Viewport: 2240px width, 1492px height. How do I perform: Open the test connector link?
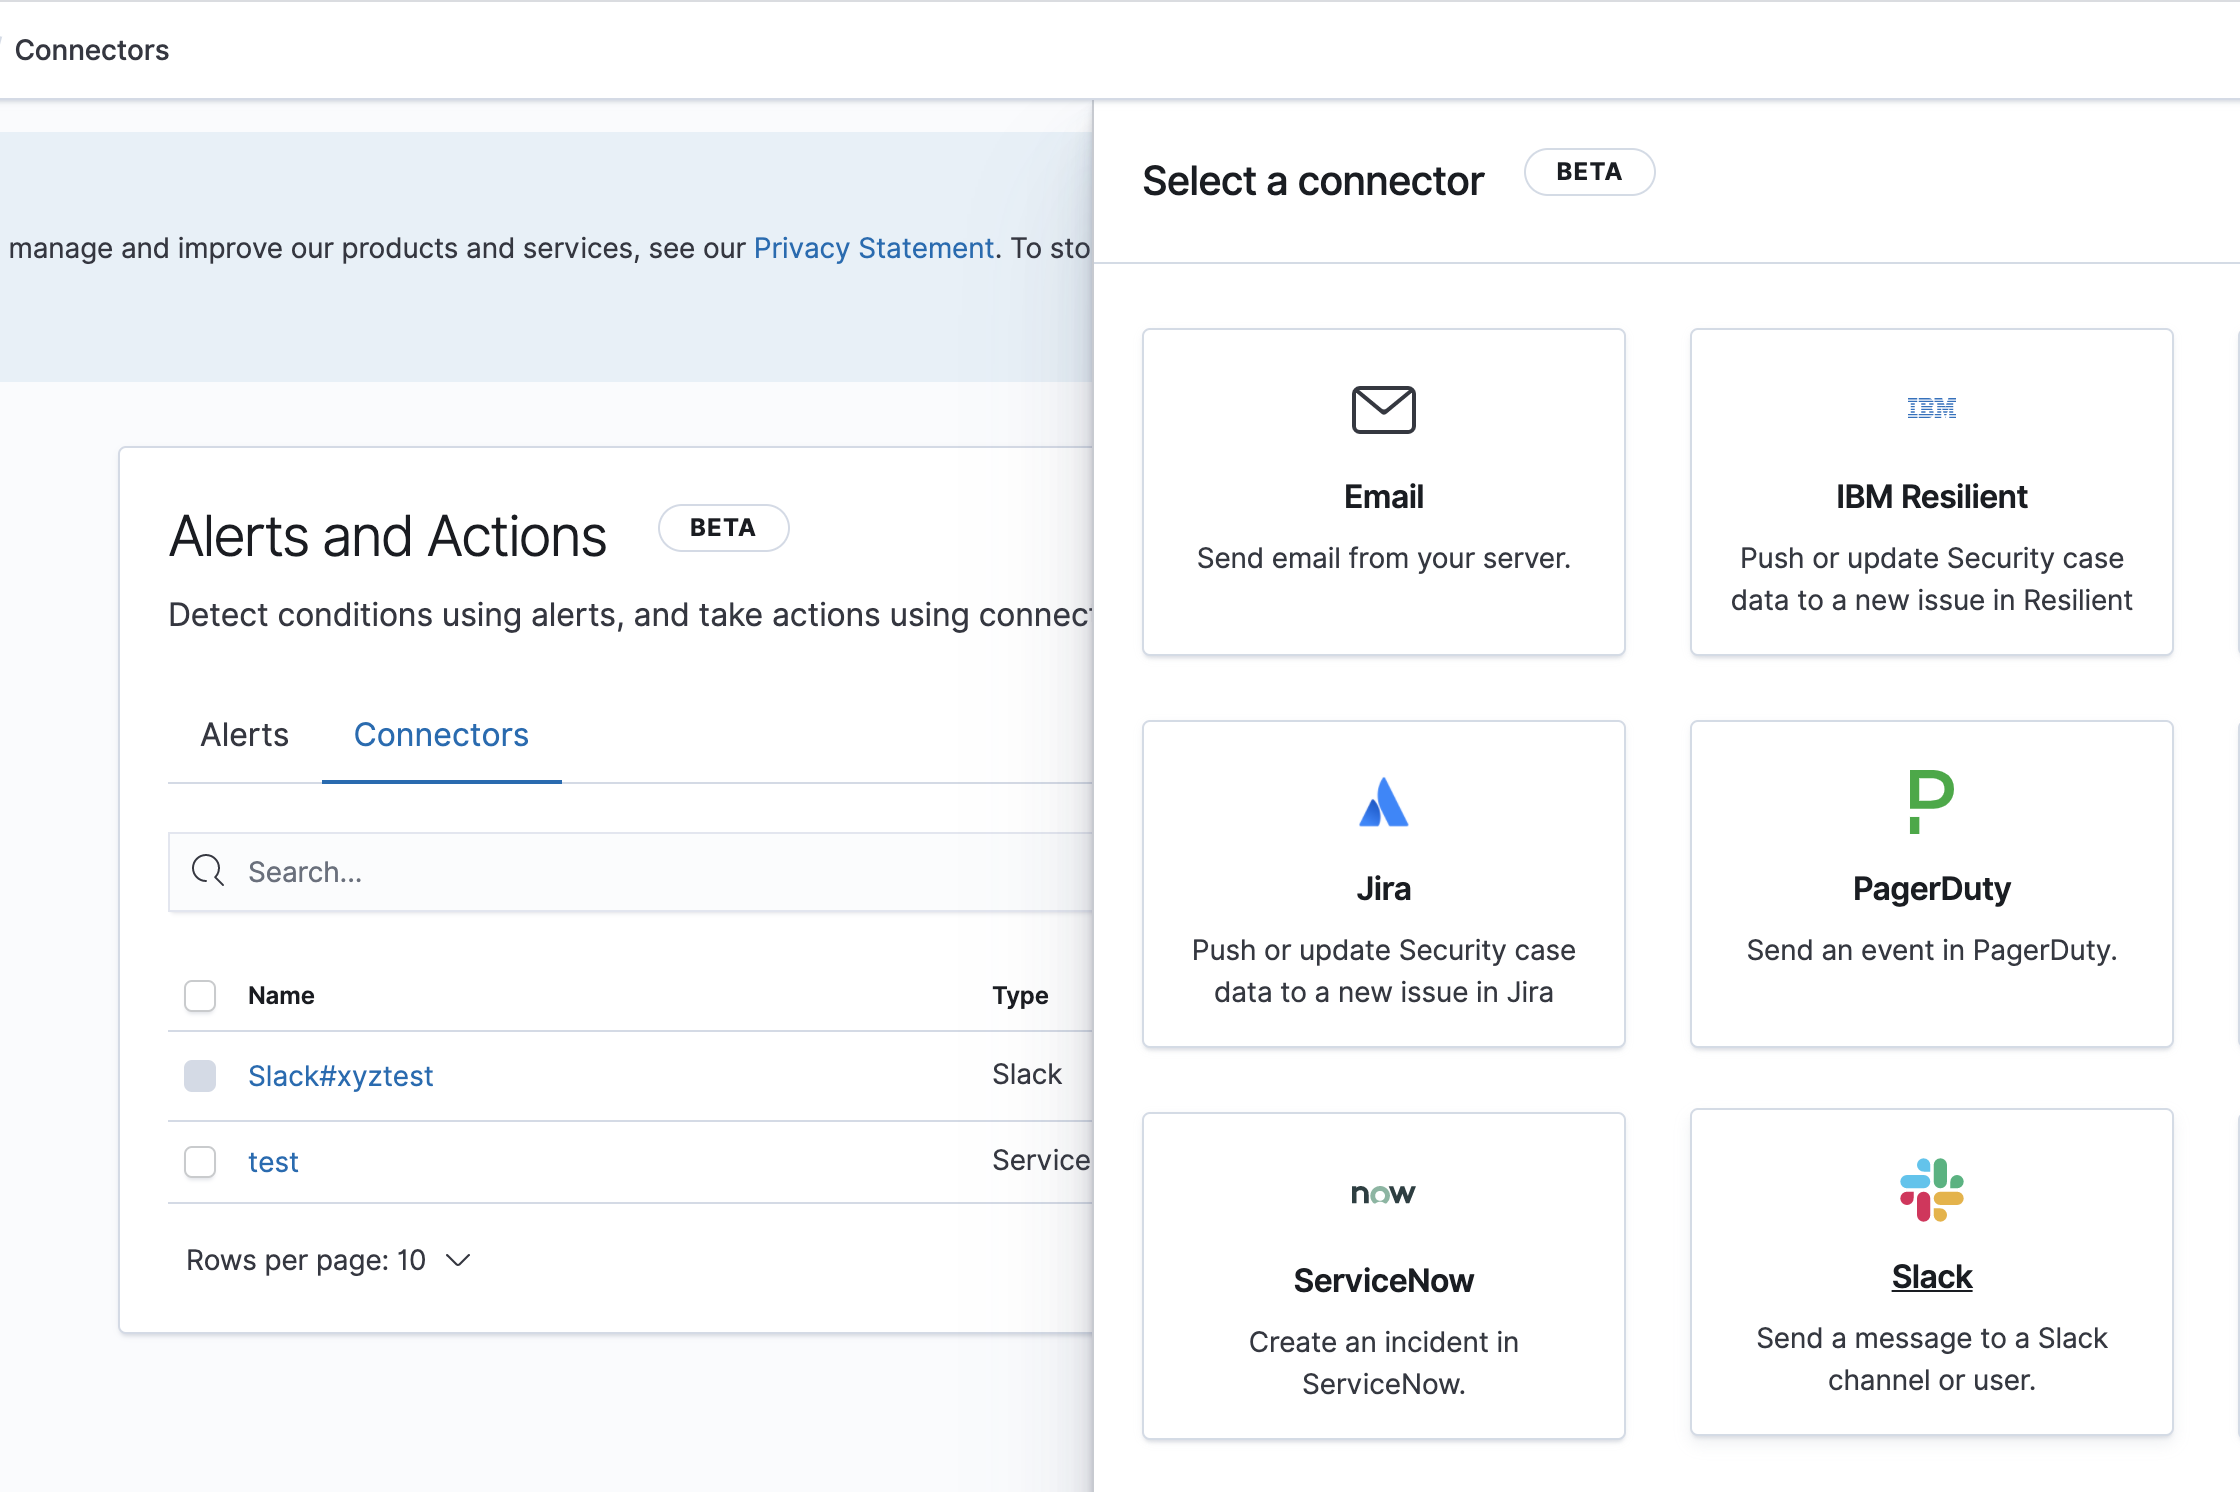click(273, 1161)
